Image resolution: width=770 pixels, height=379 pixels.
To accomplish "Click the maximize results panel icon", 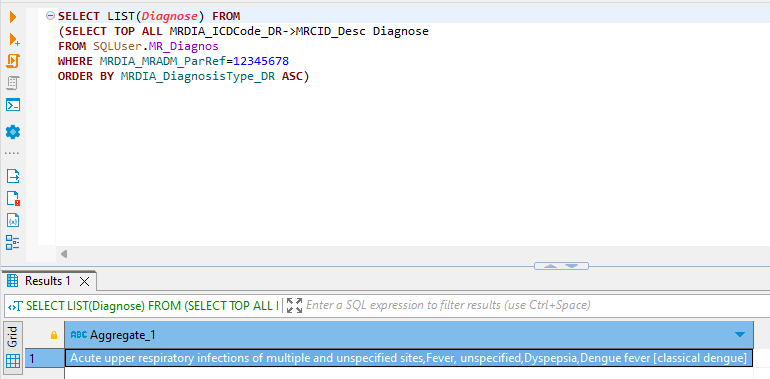I will (x=294, y=305).
